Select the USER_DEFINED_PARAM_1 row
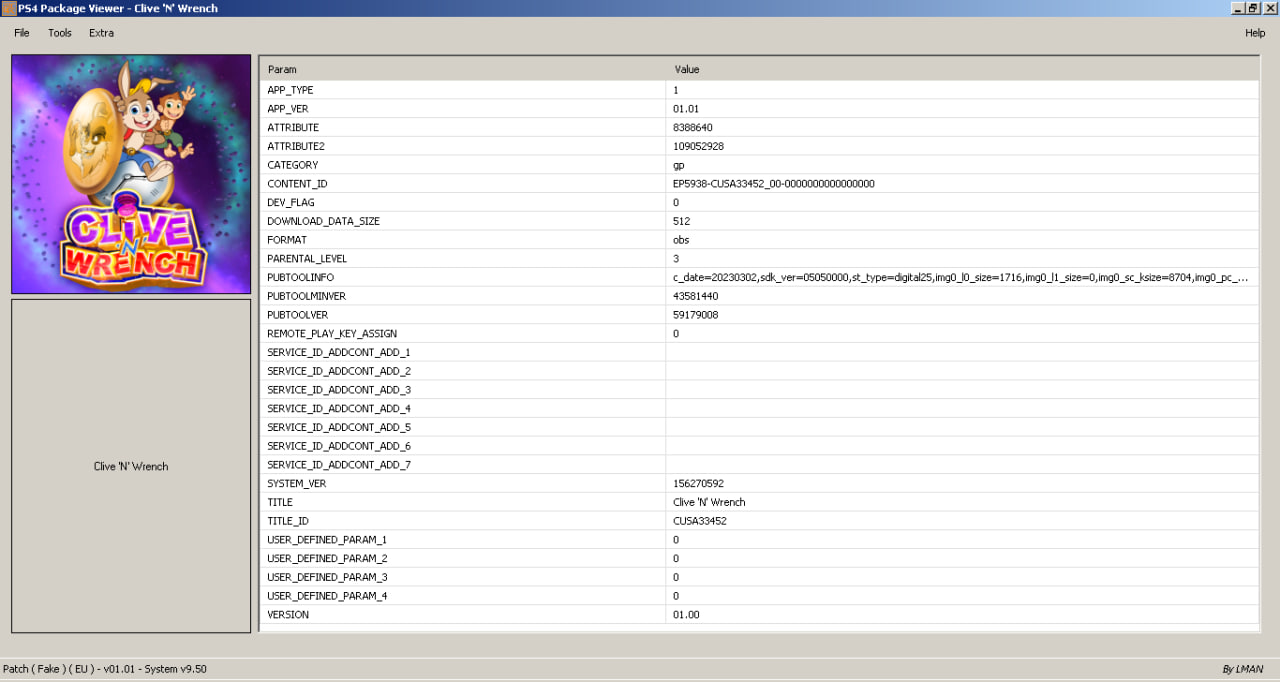This screenshot has height=682, width=1280. tap(760, 540)
